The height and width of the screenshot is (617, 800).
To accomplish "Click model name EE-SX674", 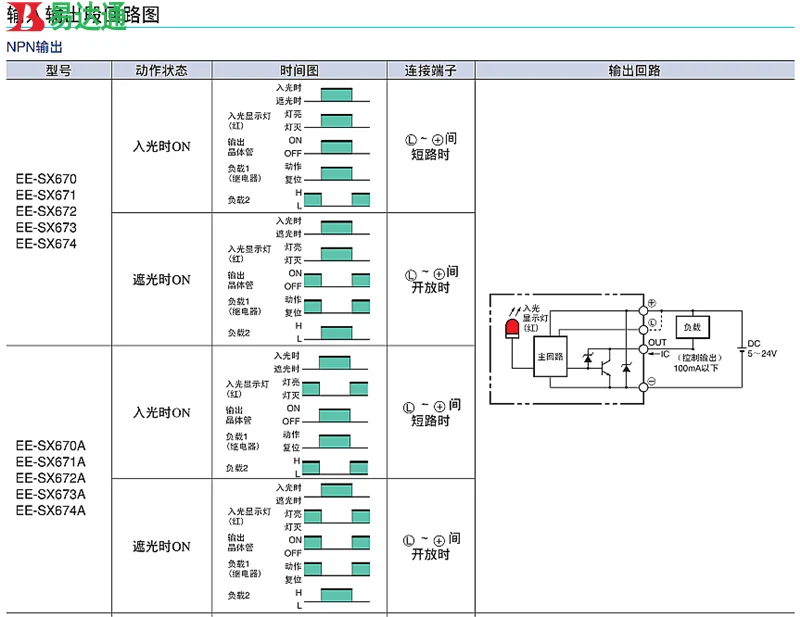I will 46,244.
